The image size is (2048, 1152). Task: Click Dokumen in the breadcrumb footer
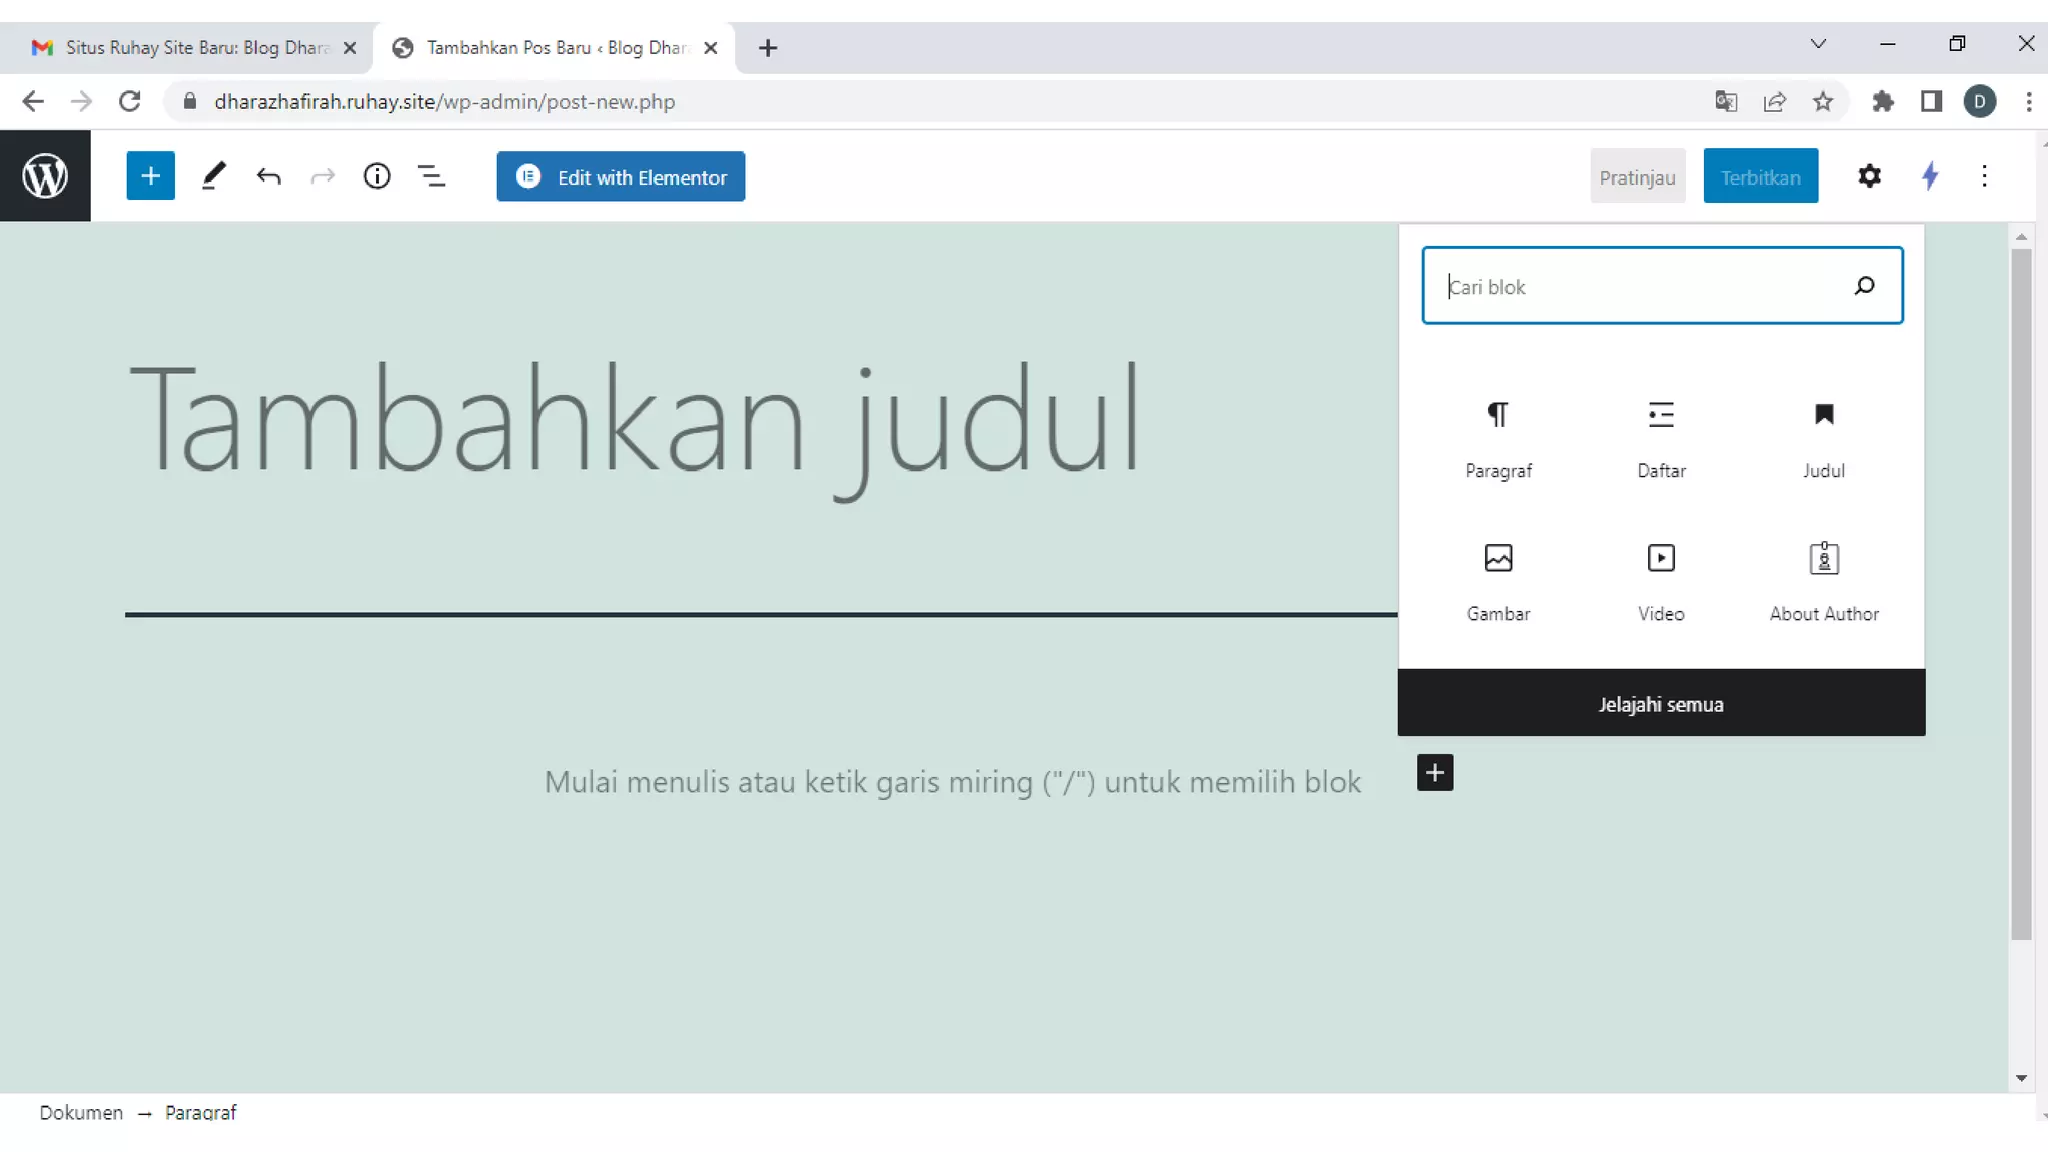point(81,1112)
